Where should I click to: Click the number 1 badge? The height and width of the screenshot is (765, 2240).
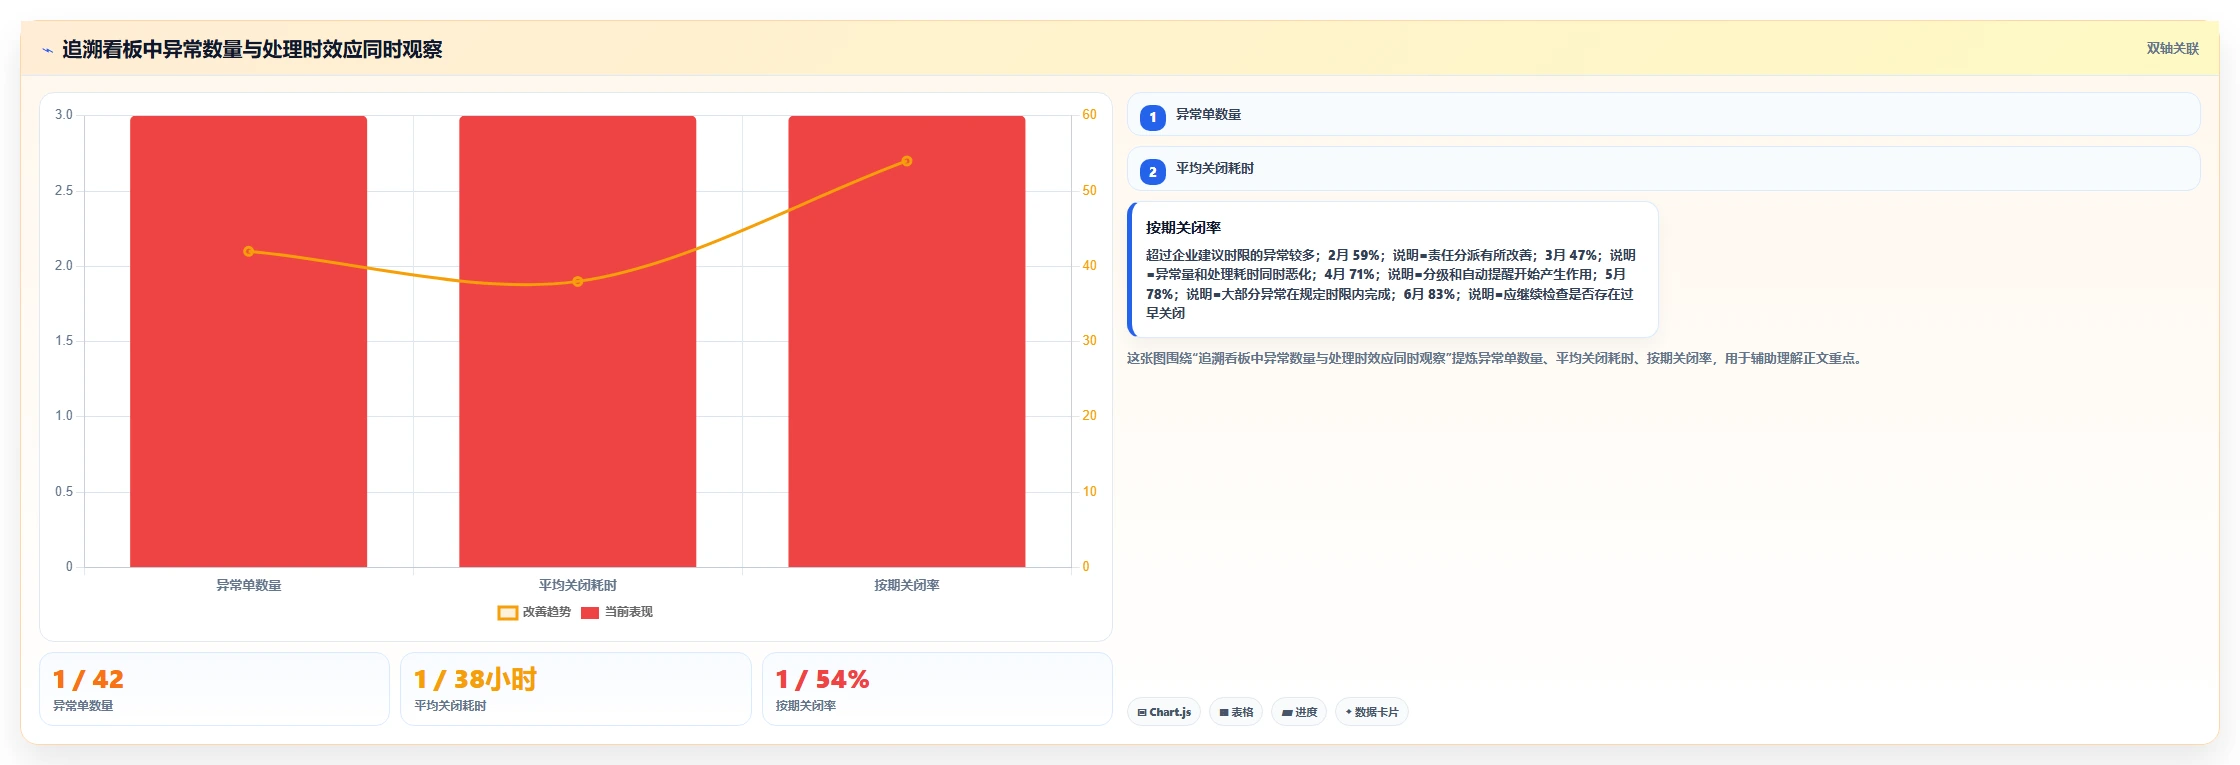tap(1152, 117)
